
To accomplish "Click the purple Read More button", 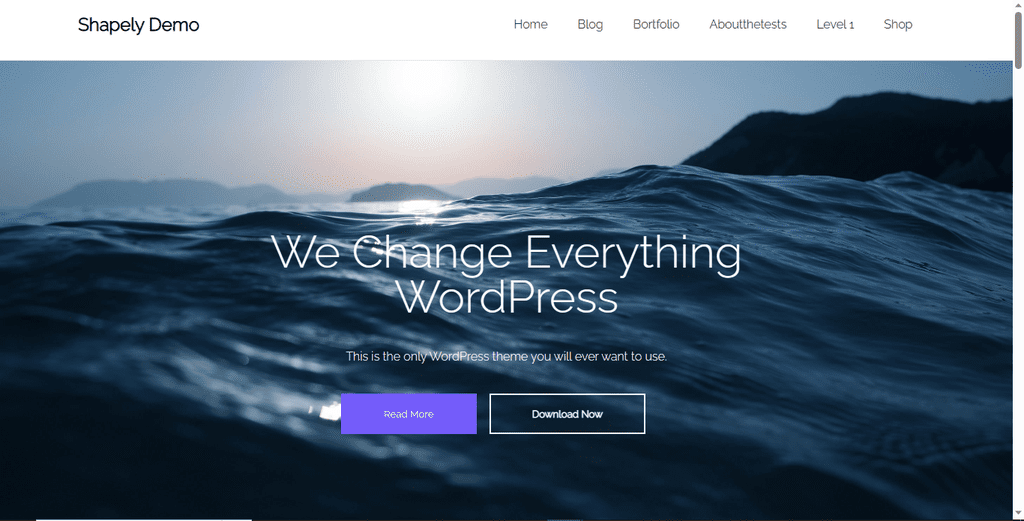I will [x=409, y=413].
